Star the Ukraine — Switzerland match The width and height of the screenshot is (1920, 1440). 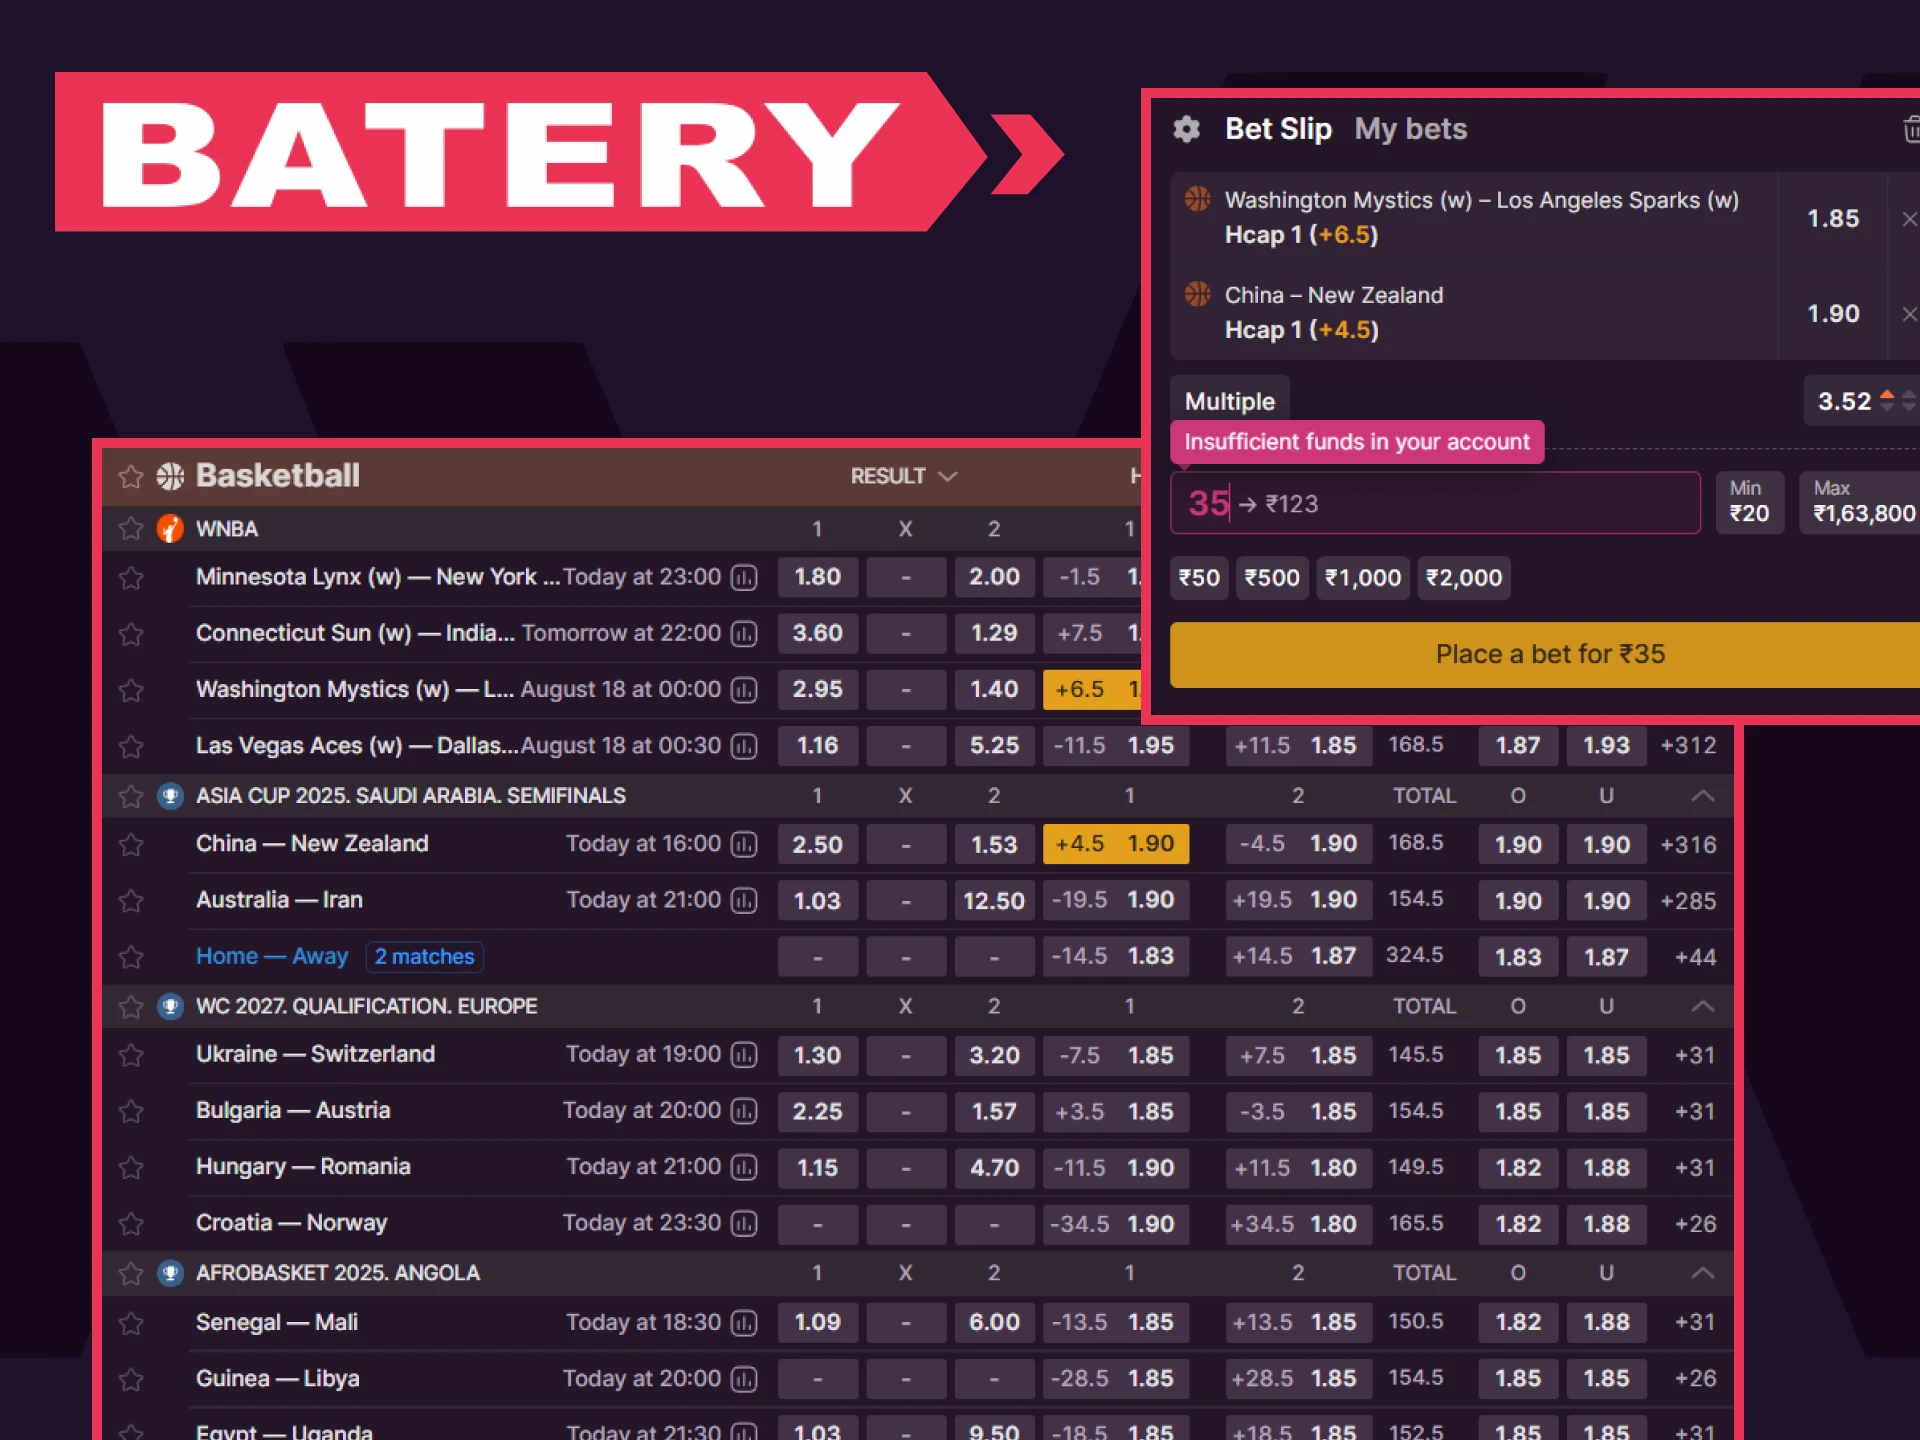pyautogui.click(x=130, y=1055)
